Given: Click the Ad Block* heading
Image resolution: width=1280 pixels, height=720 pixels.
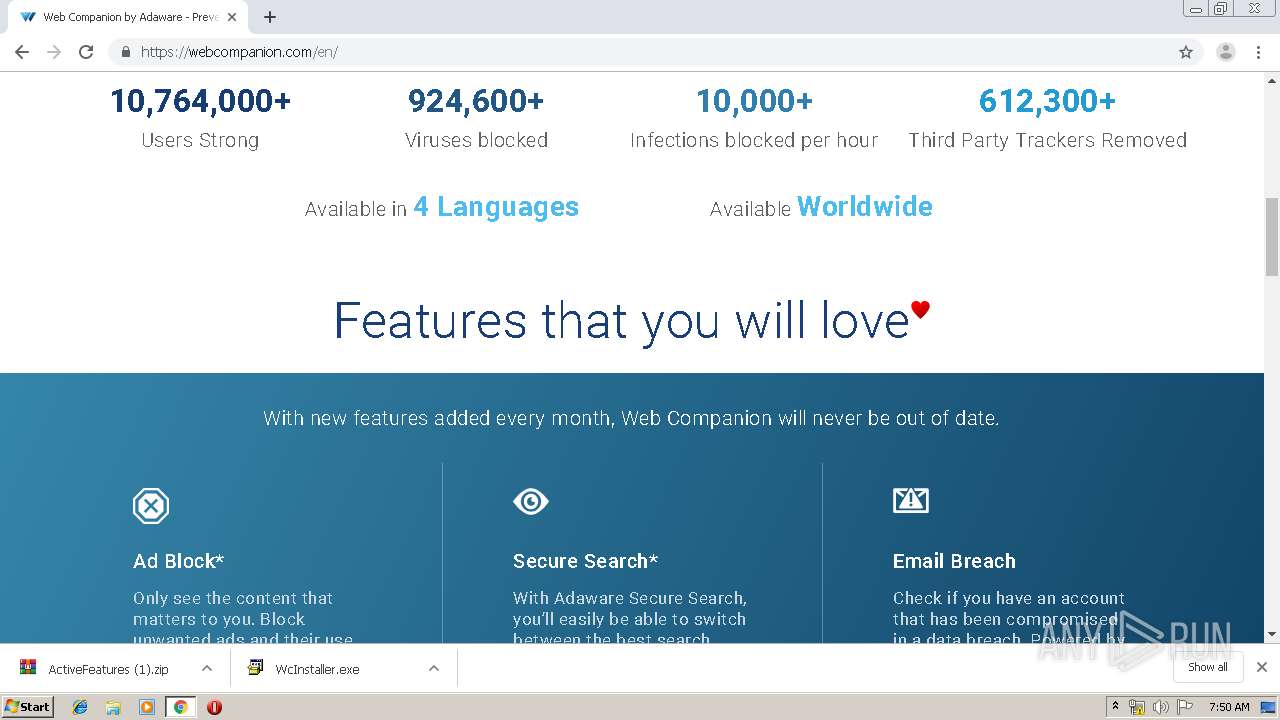Looking at the screenshot, I should click(x=178, y=561).
